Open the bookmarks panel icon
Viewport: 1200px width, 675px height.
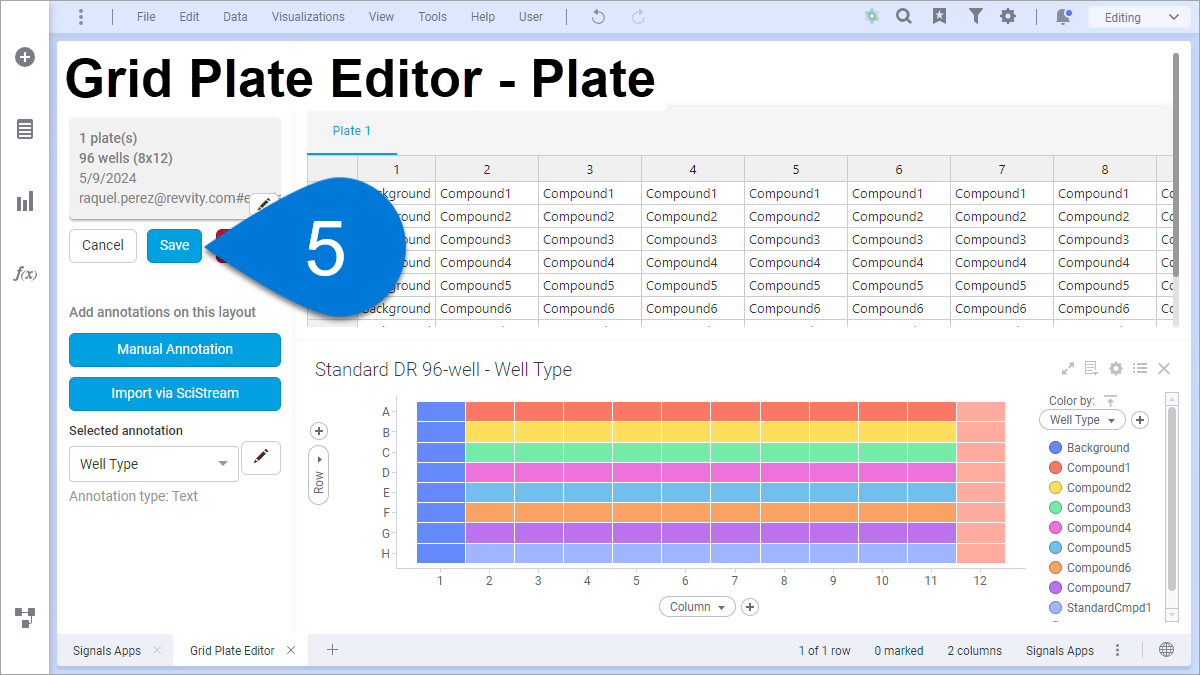pyautogui.click(x=939, y=17)
